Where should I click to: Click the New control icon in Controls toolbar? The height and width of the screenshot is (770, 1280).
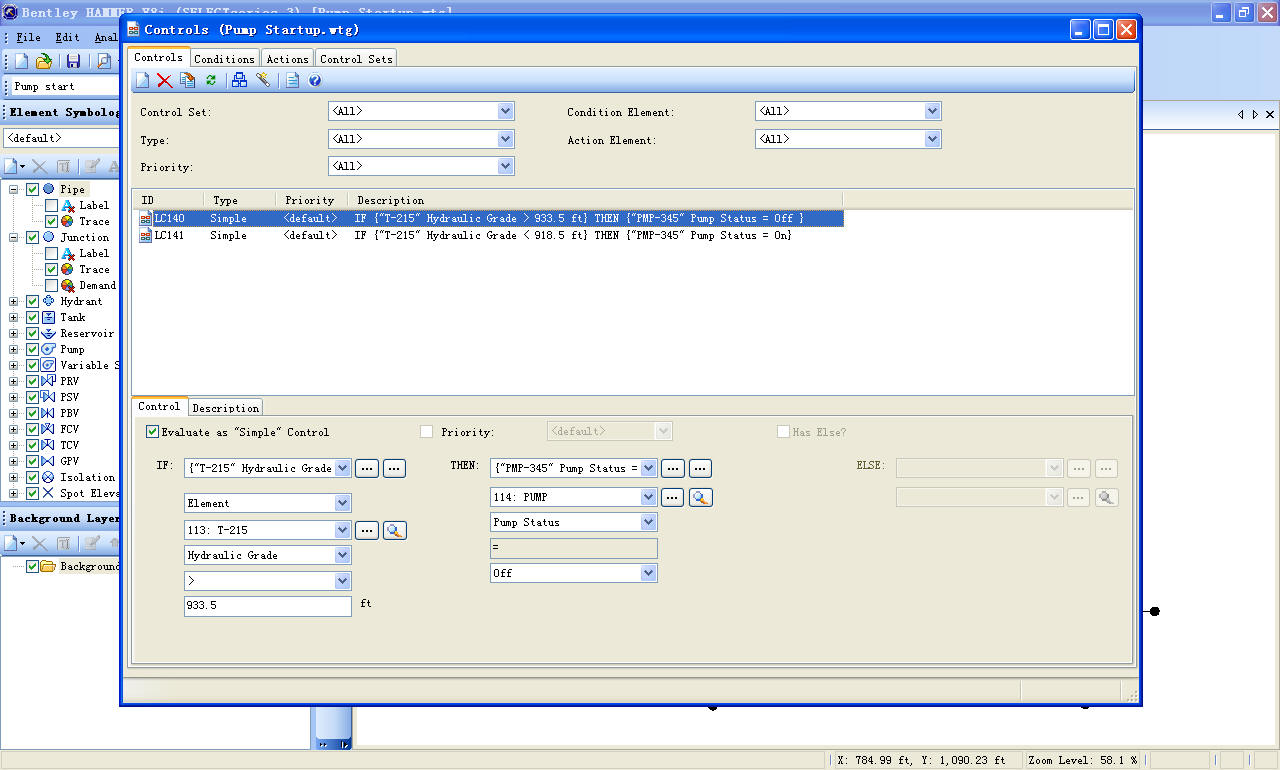143,80
